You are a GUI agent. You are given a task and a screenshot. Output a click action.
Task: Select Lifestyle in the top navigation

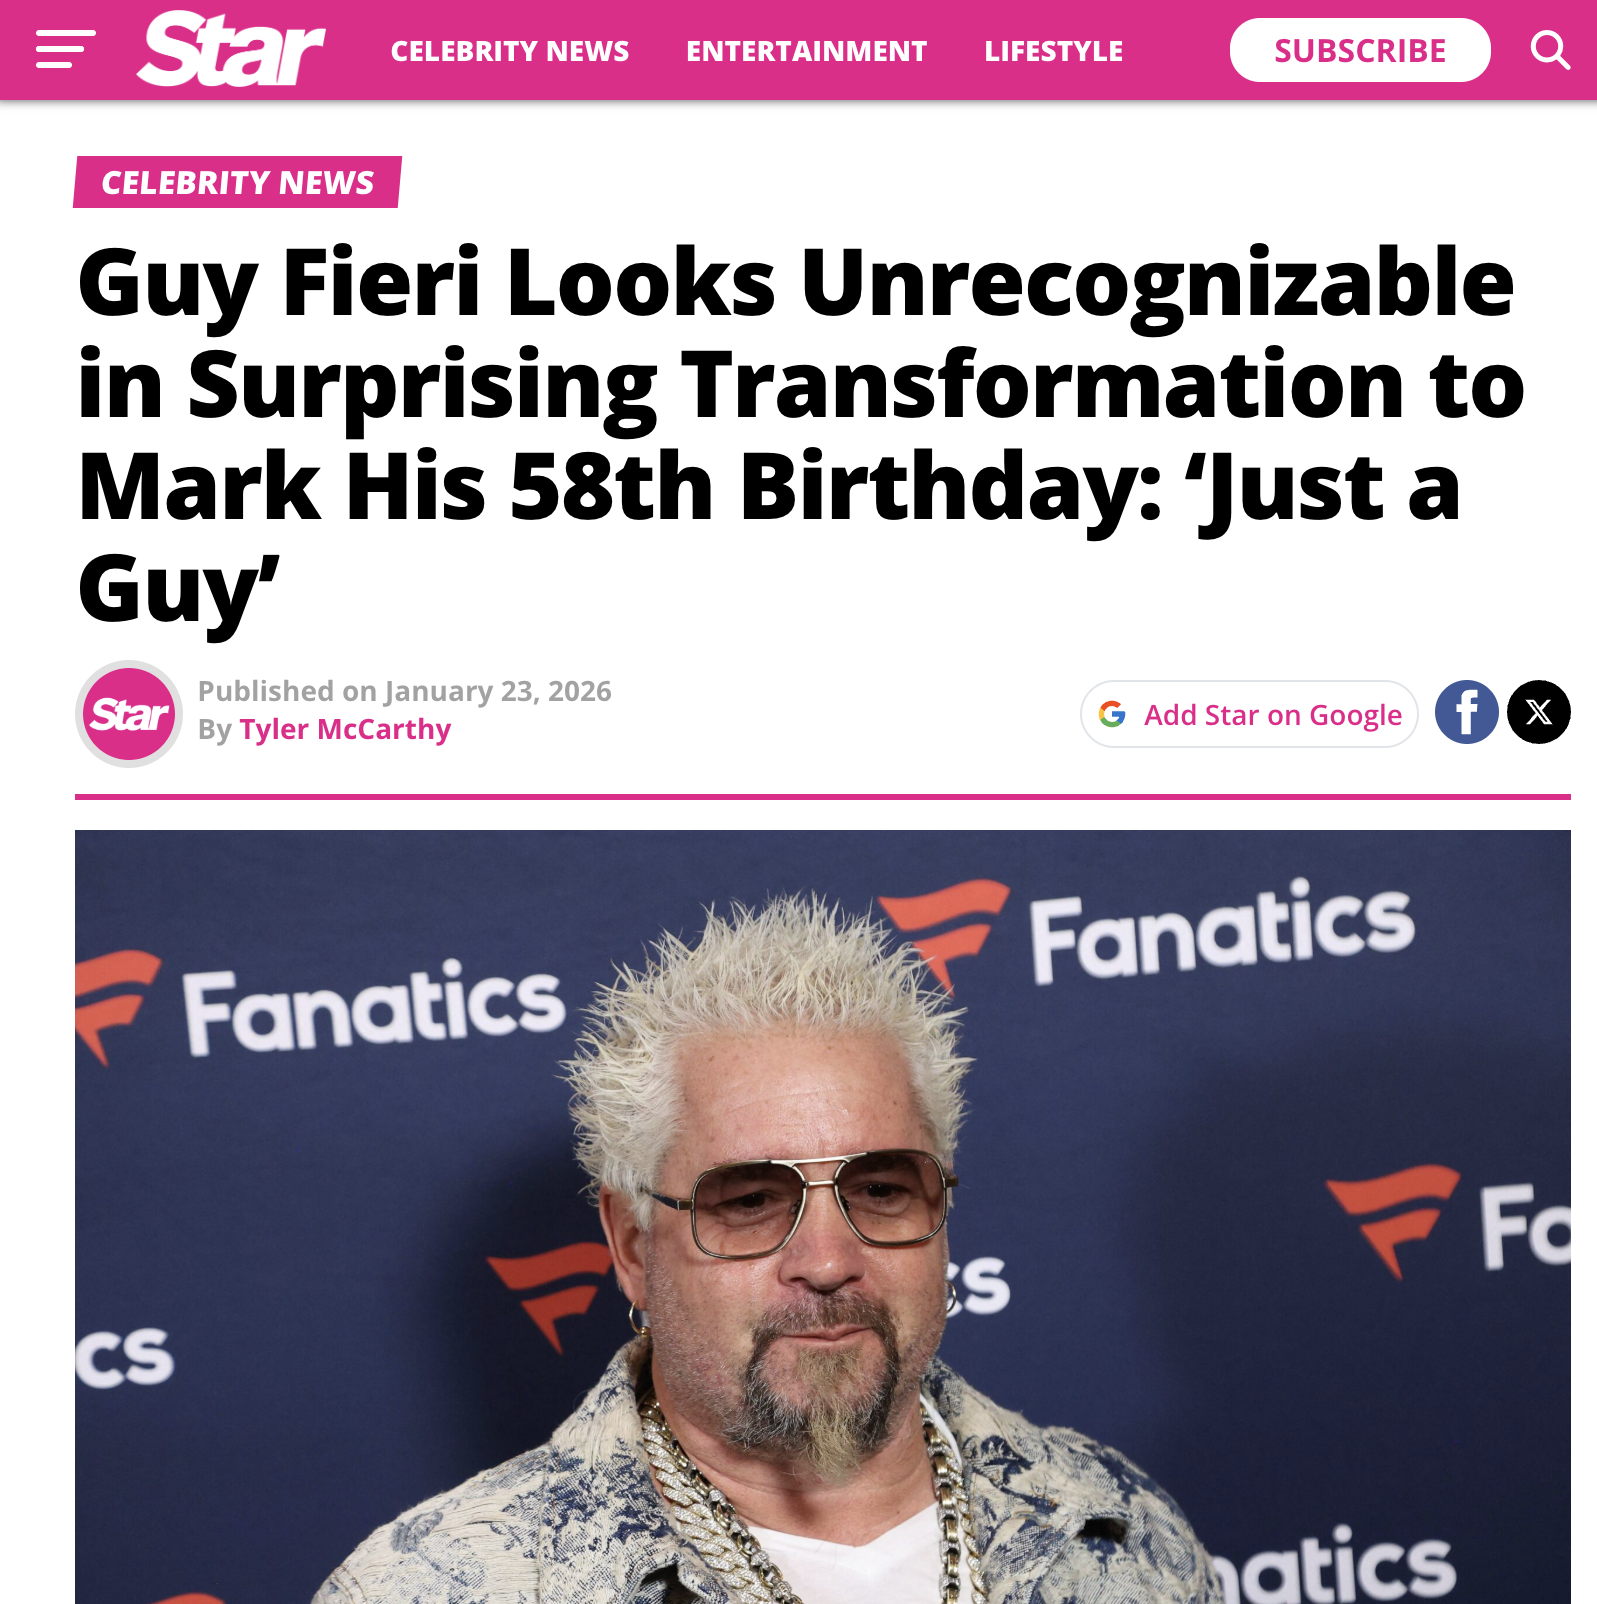click(1053, 51)
